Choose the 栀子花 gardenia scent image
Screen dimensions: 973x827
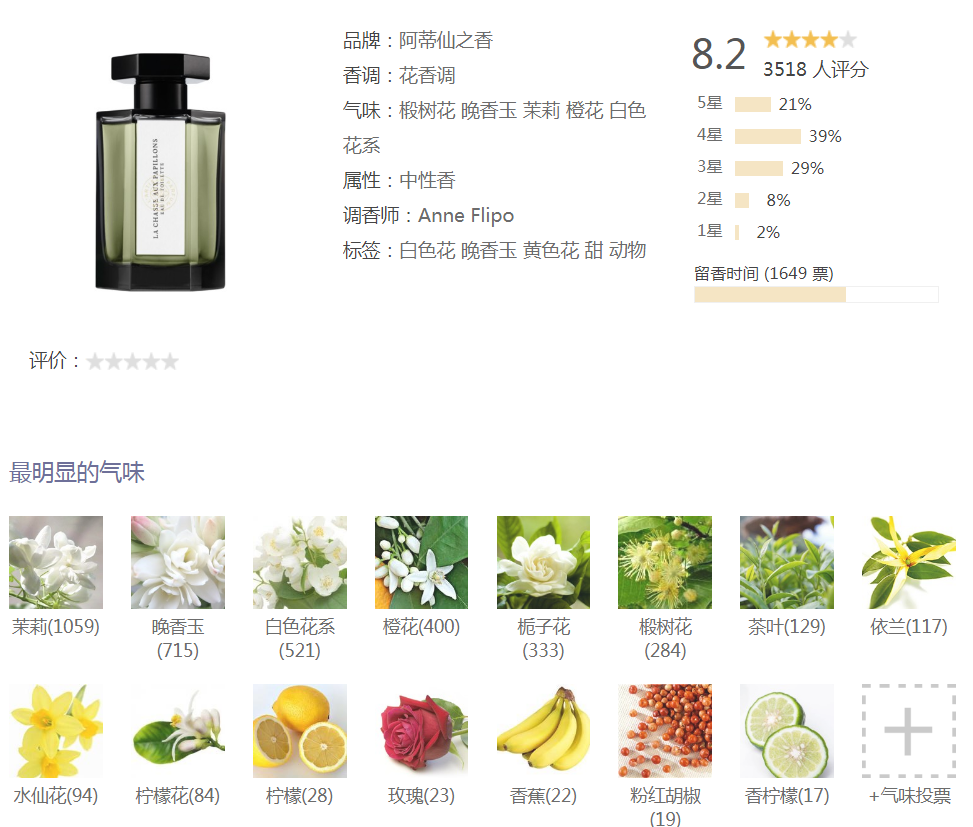click(x=543, y=562)
